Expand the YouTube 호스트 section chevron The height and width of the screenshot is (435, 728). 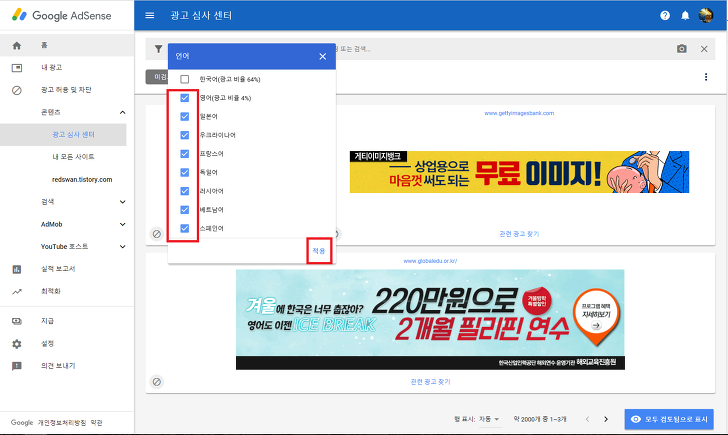(123, 247)
